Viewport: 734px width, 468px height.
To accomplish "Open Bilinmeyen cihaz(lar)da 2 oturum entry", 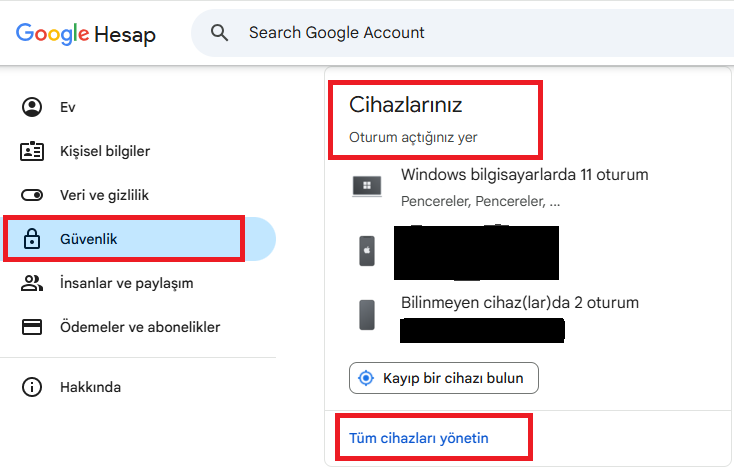I will coord(519,303).
